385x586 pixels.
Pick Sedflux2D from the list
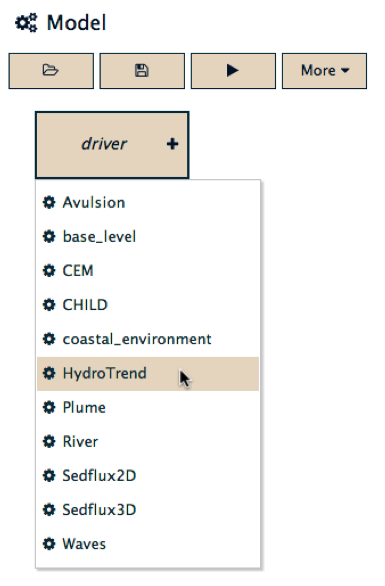148,476
